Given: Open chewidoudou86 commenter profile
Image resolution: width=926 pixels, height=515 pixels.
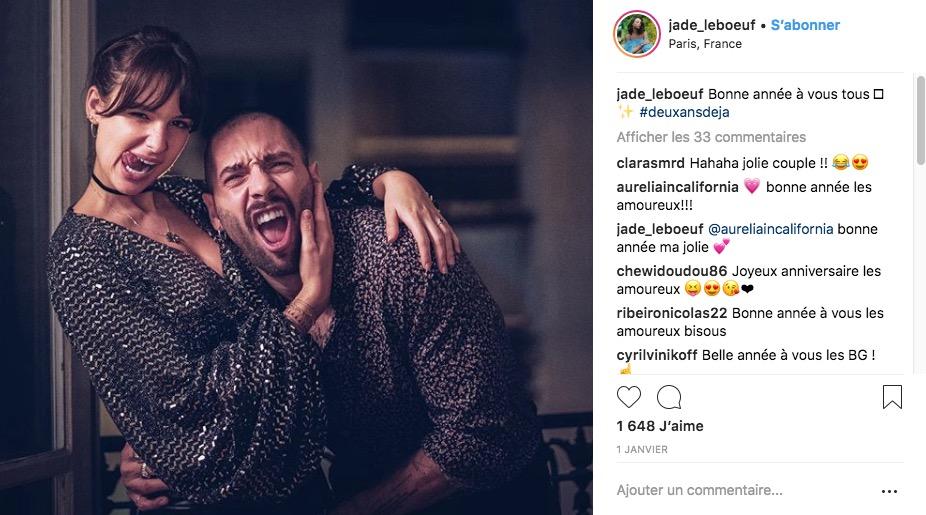Looking at the screenshot, I should point(670,271).
